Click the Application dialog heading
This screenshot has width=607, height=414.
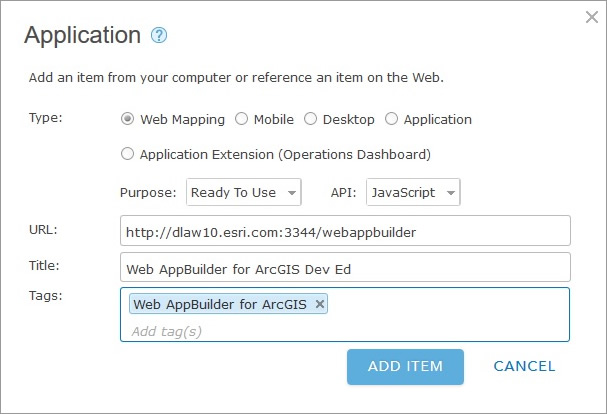pos(82,35)
